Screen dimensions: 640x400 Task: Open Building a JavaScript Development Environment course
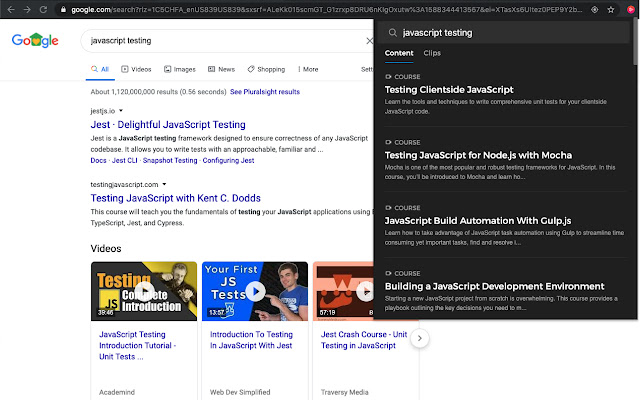click(x=495, y=287)
